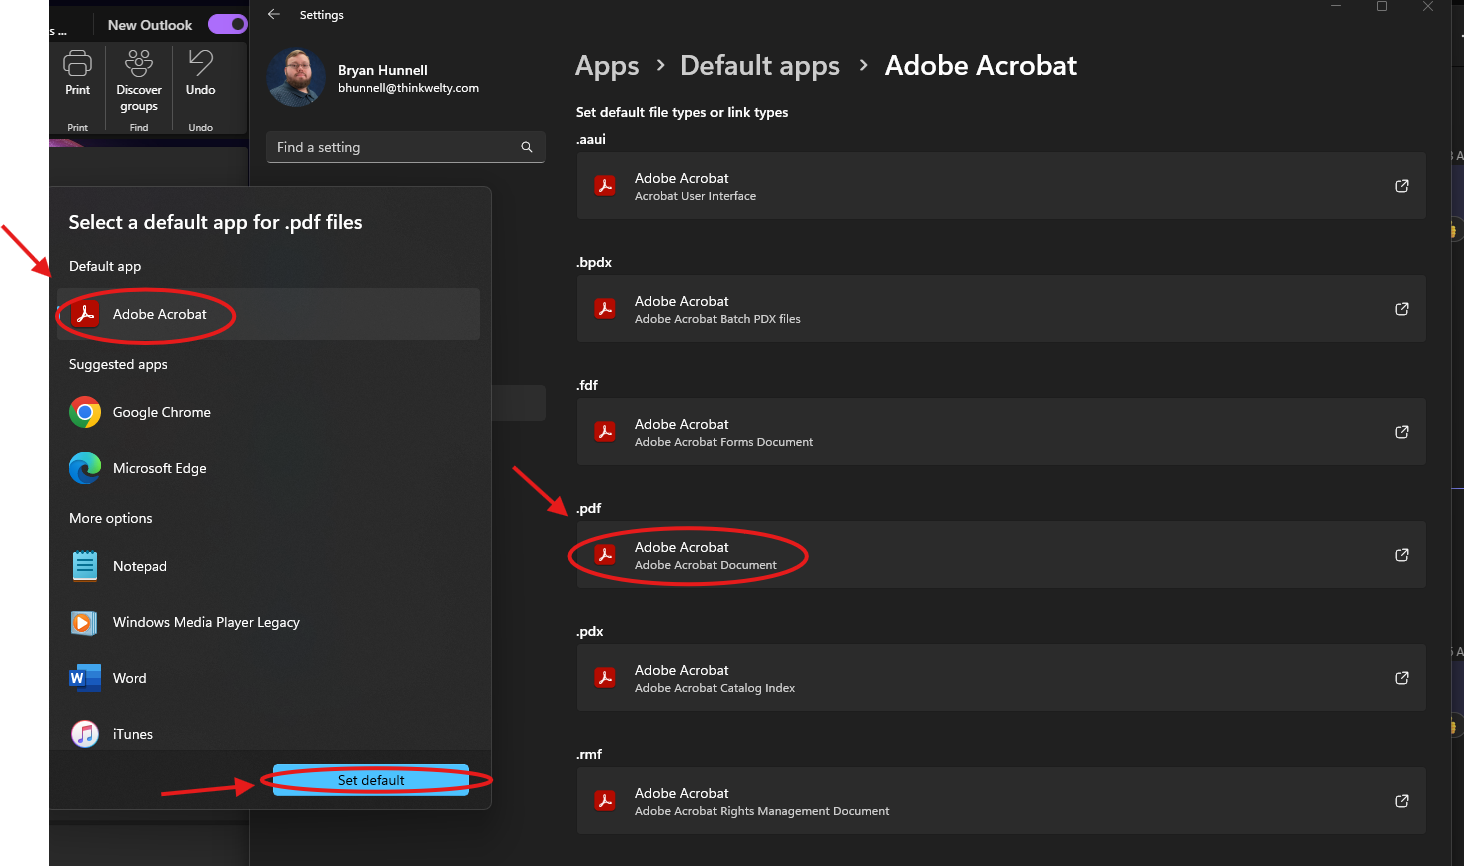
Task: Click the Set default button
Action: (370, 780)
